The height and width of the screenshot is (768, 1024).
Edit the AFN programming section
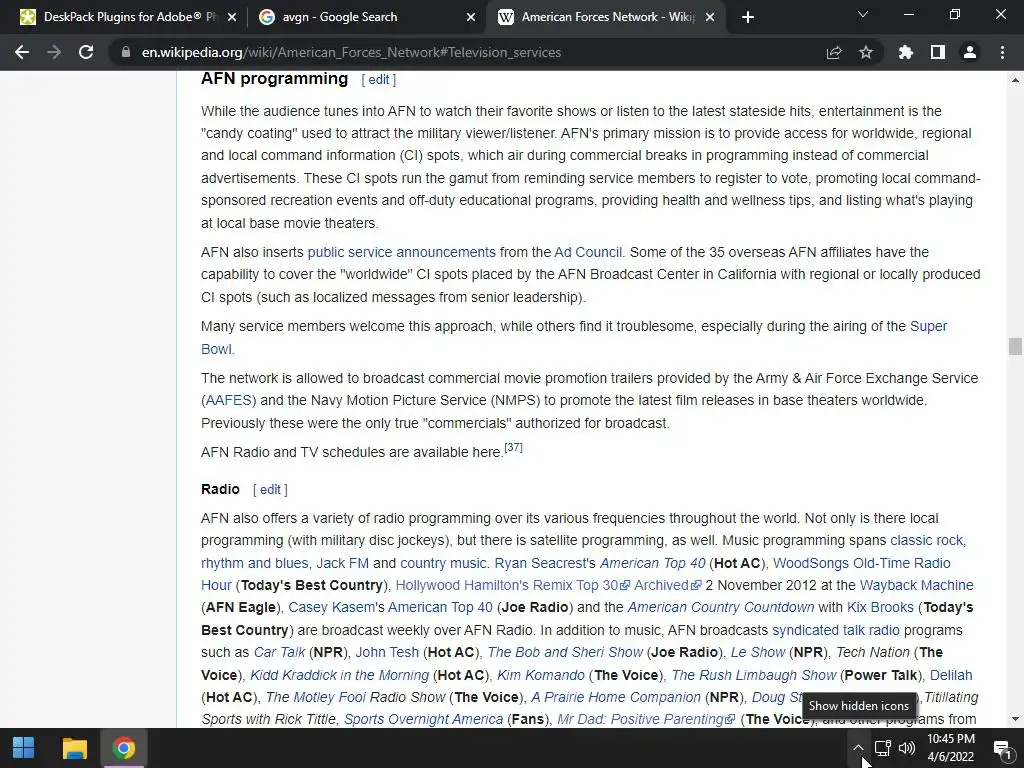[379, 80]
